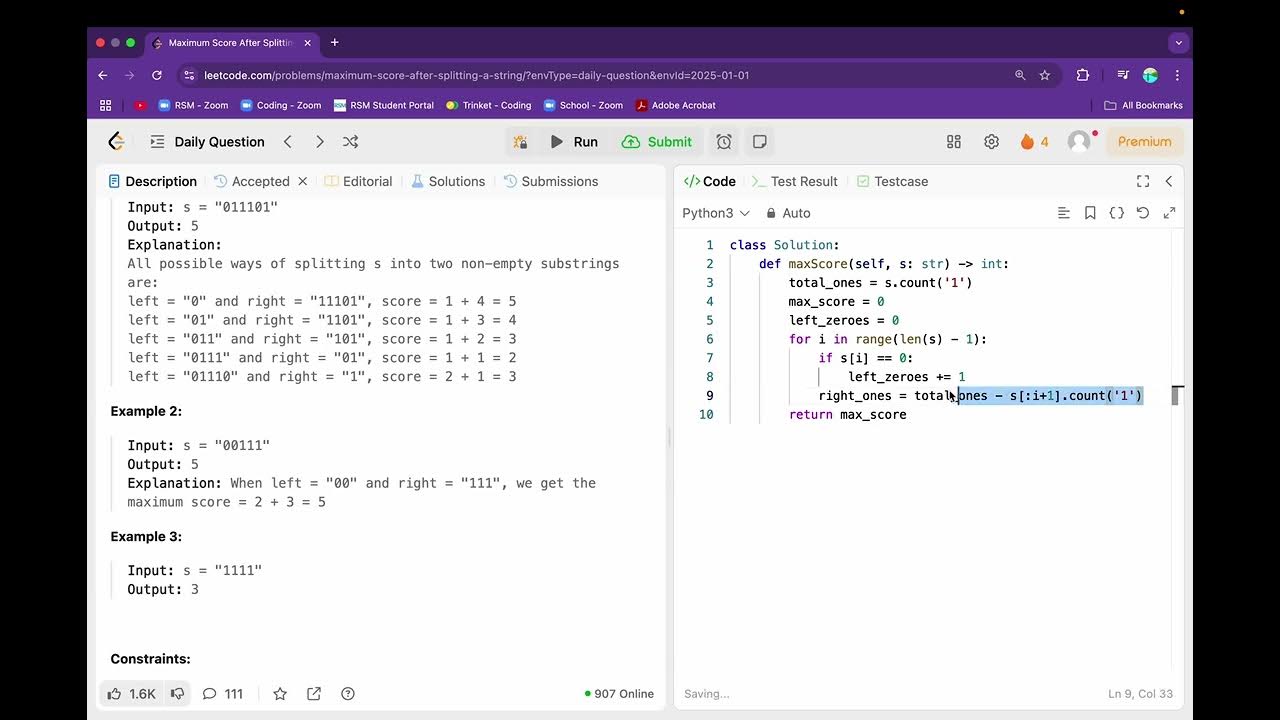Submit the solution
The height and width of the screenshot is (720, 1280).
[657, 142]
